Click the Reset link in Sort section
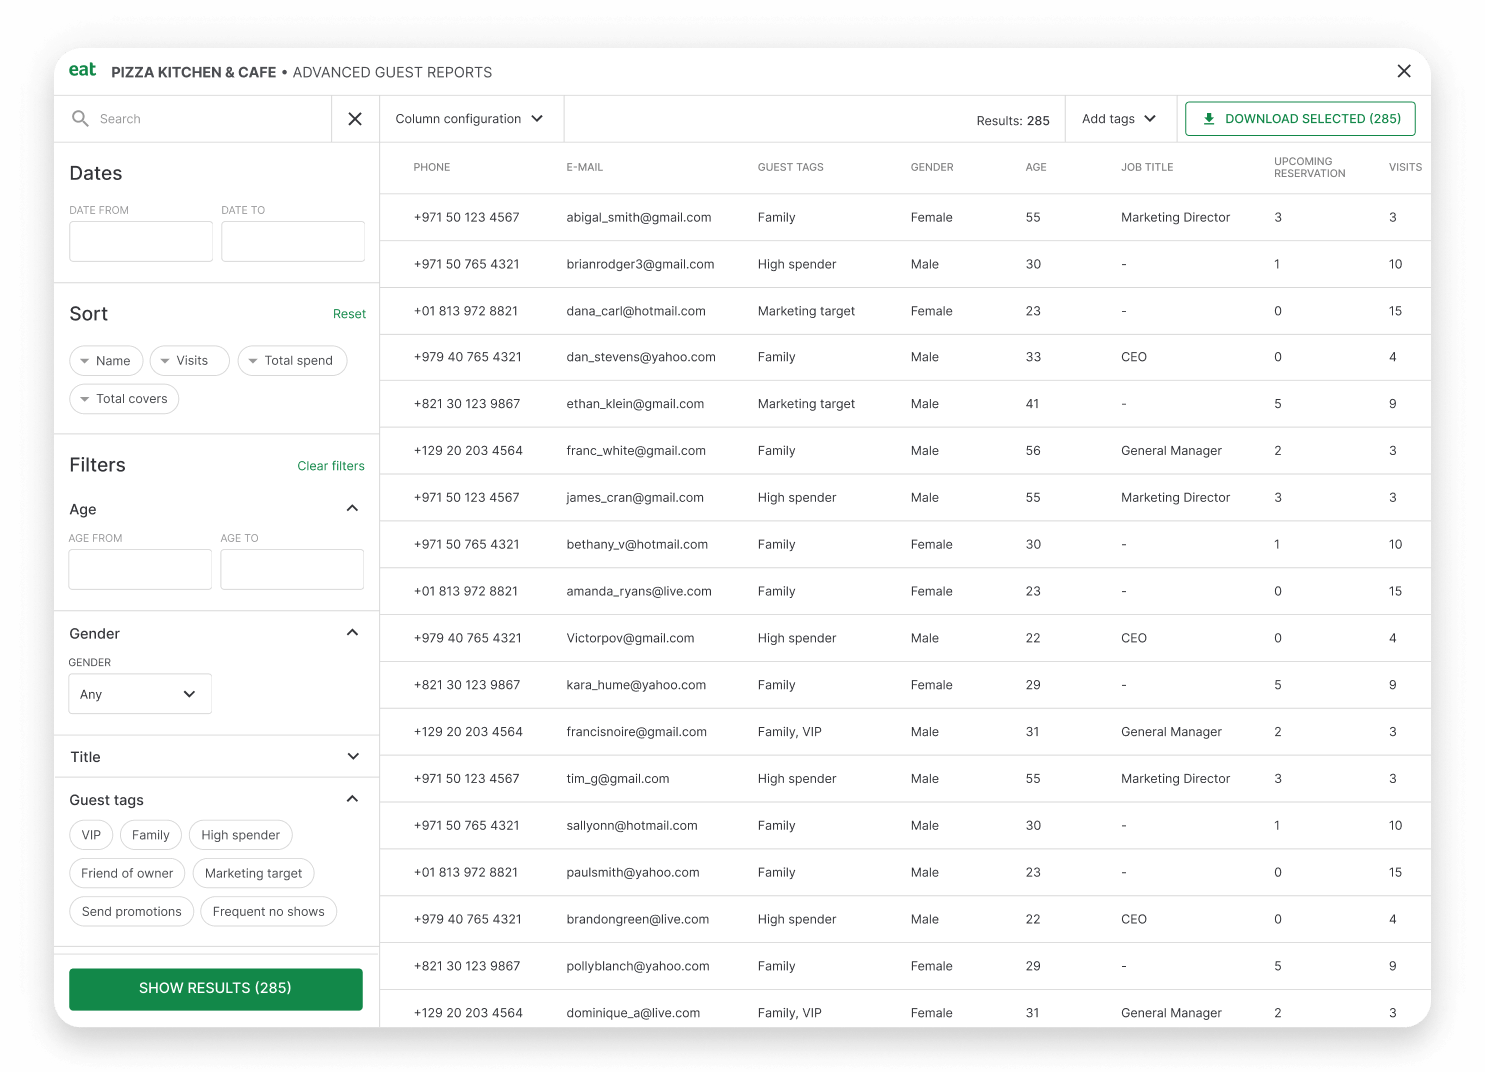Image resolution: width=1485 pixels, height=1072 pixels. point(349,313)
